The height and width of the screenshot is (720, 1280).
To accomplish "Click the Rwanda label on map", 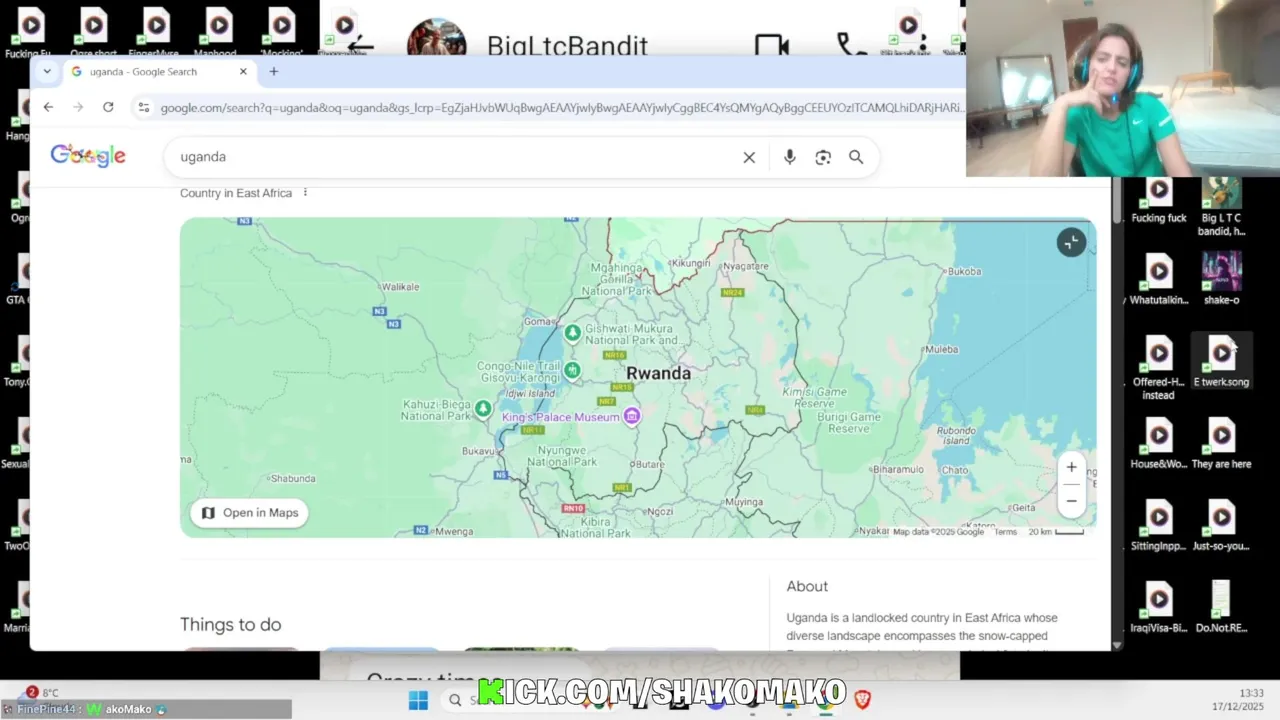I will (658, 373).
